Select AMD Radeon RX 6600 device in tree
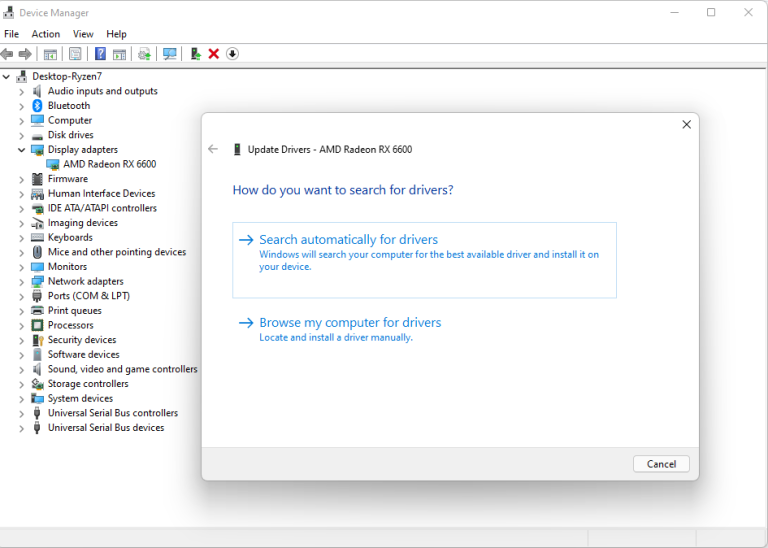This screenshot has height=548, width=768. pos(109,164)
